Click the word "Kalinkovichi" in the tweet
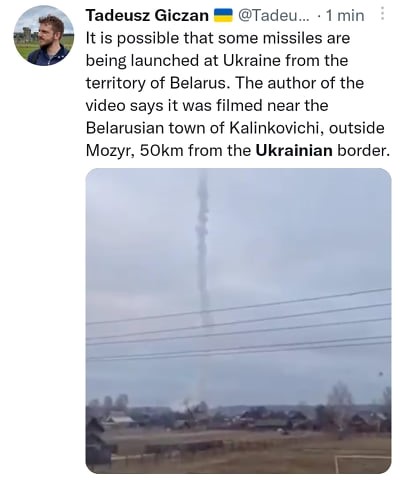The height and width of the screenshot is (482, 404). (274, 128)
